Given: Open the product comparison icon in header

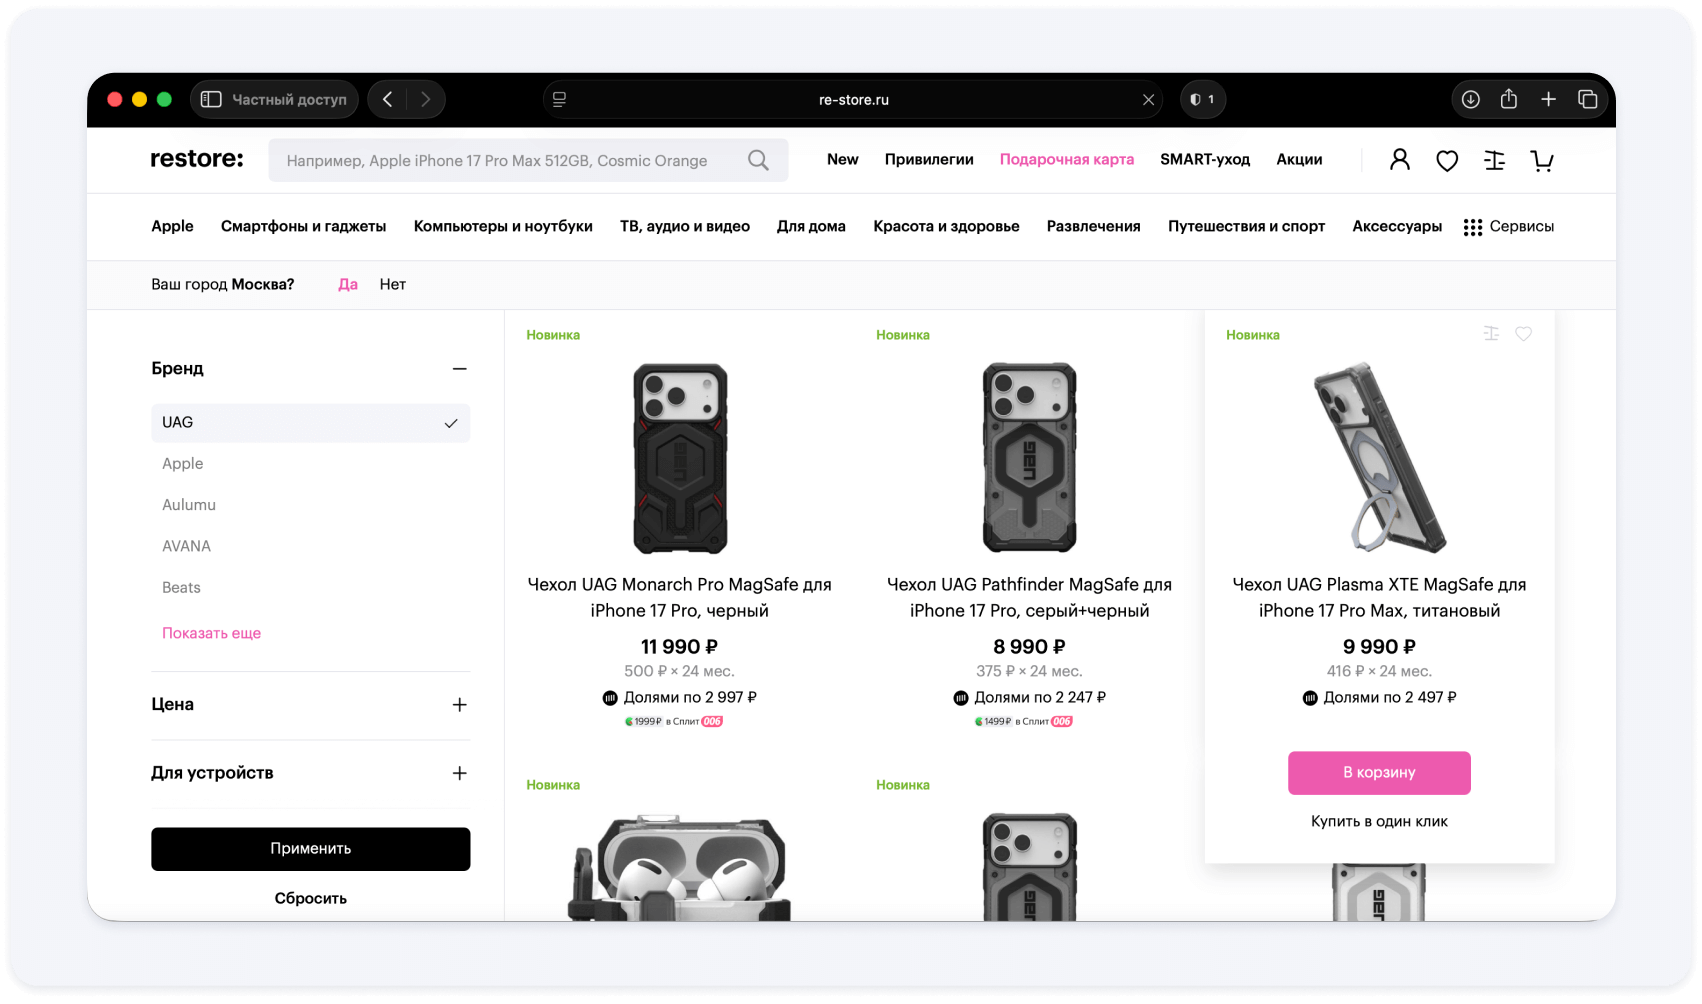Looking at the screenshot, I should click(1494, 160).
